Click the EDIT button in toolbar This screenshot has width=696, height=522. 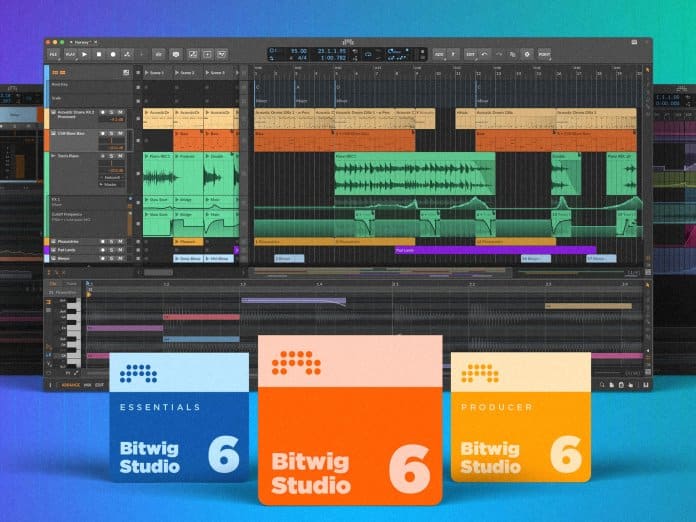(470, 54)
